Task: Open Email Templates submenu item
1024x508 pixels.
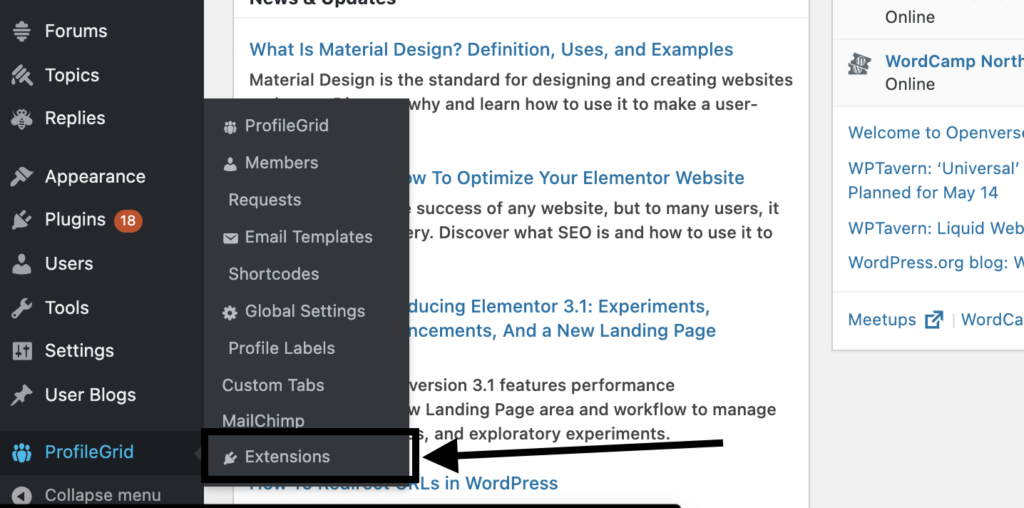Action: click(308, 237)
